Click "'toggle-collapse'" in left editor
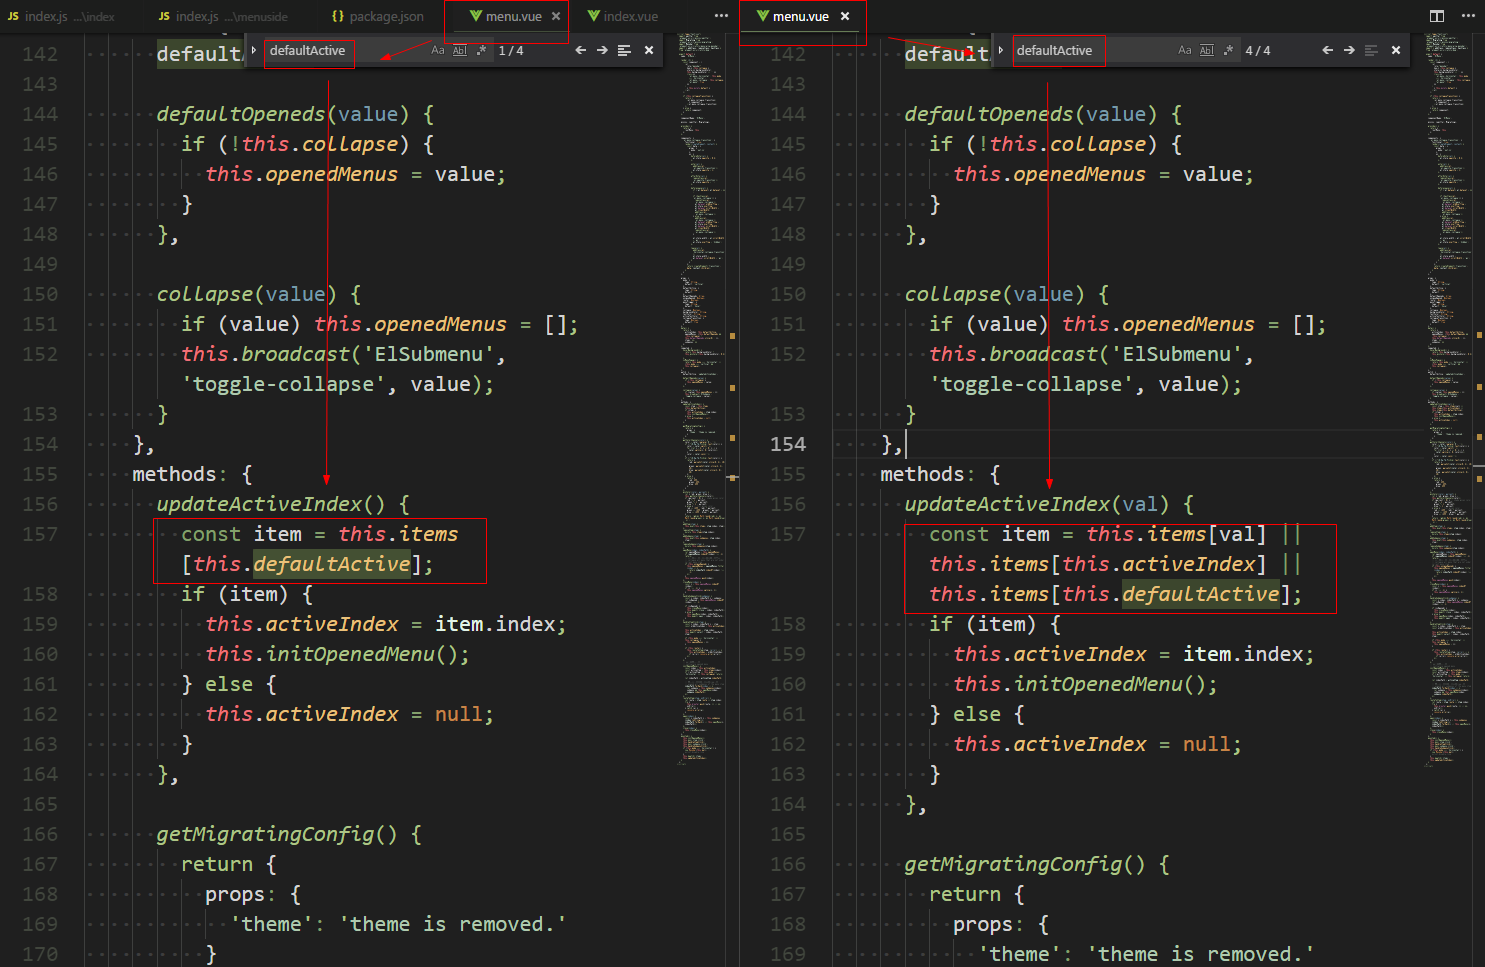 coord(283,384)
